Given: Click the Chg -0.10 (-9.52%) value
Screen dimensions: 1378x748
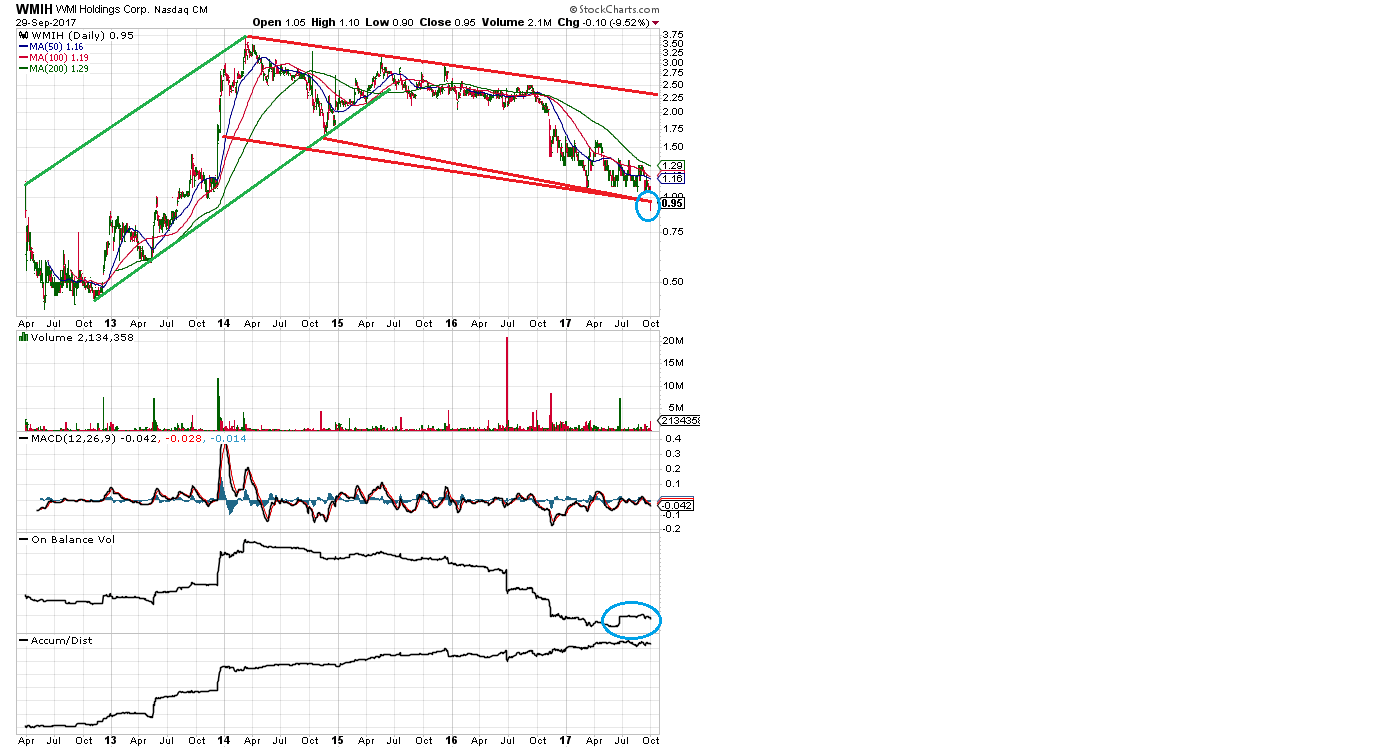Looking at the screenshot, I should point(602,22).
